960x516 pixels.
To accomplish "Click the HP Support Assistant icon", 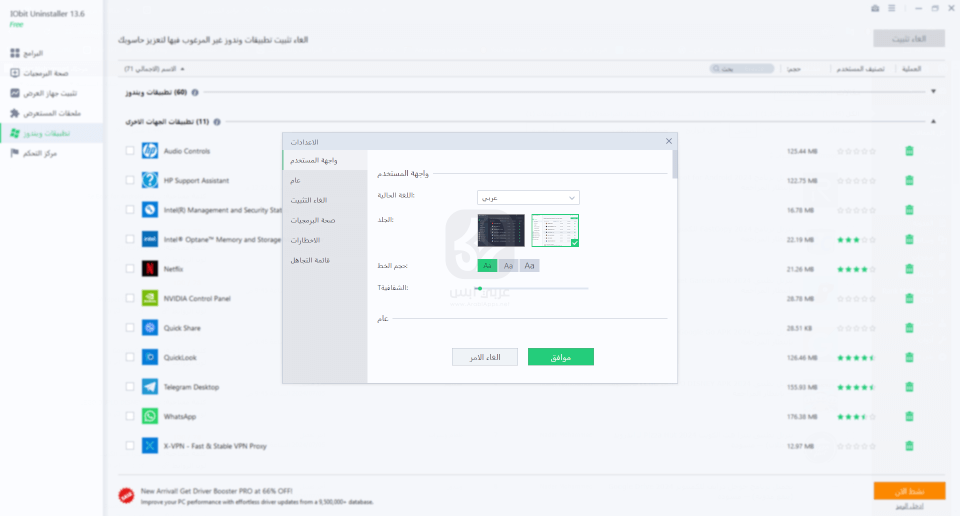I will pyautogui.click(x=150, y=180).
